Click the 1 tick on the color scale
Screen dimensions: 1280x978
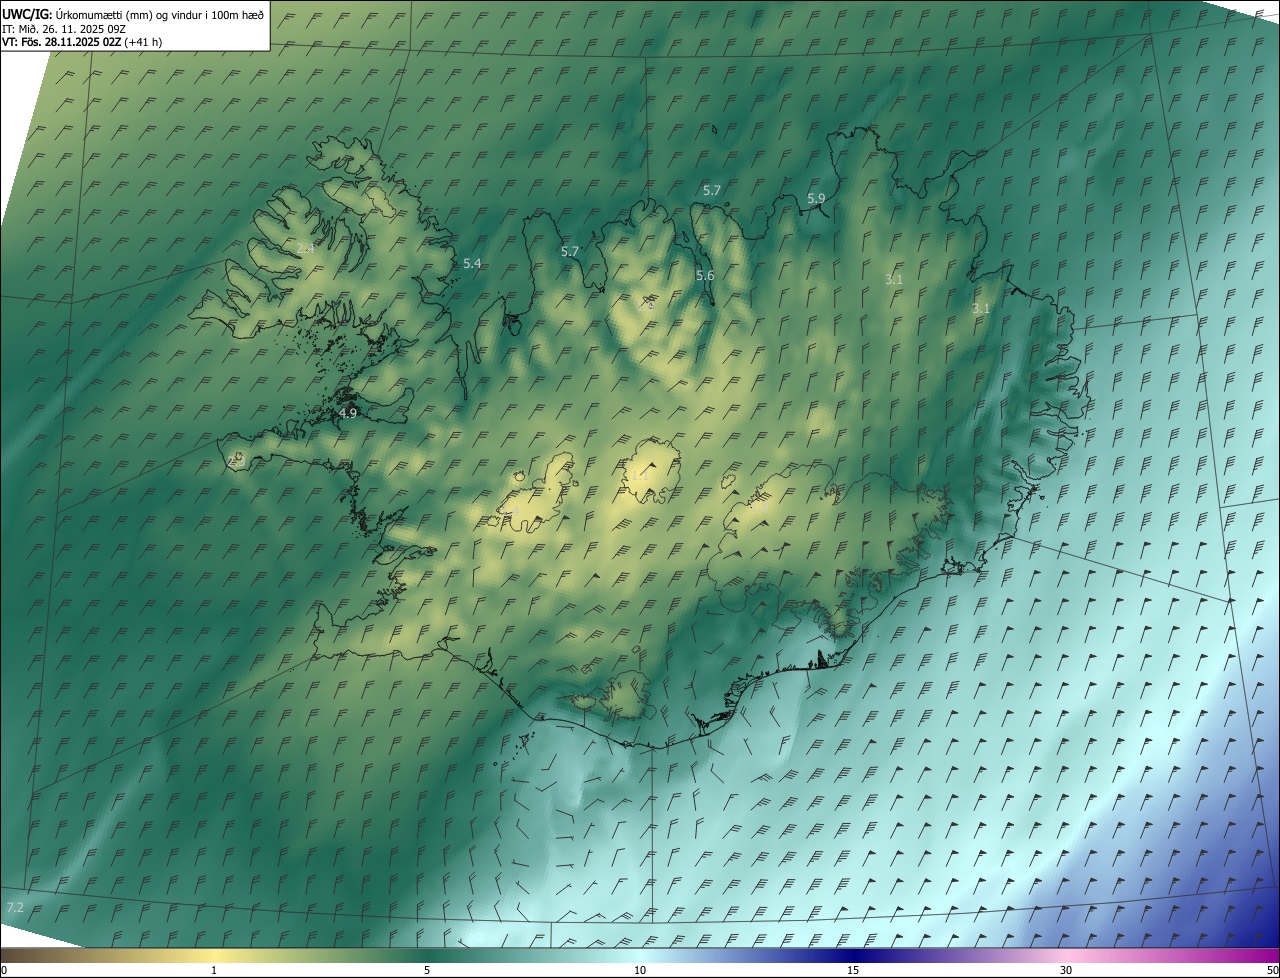point(214,970)
